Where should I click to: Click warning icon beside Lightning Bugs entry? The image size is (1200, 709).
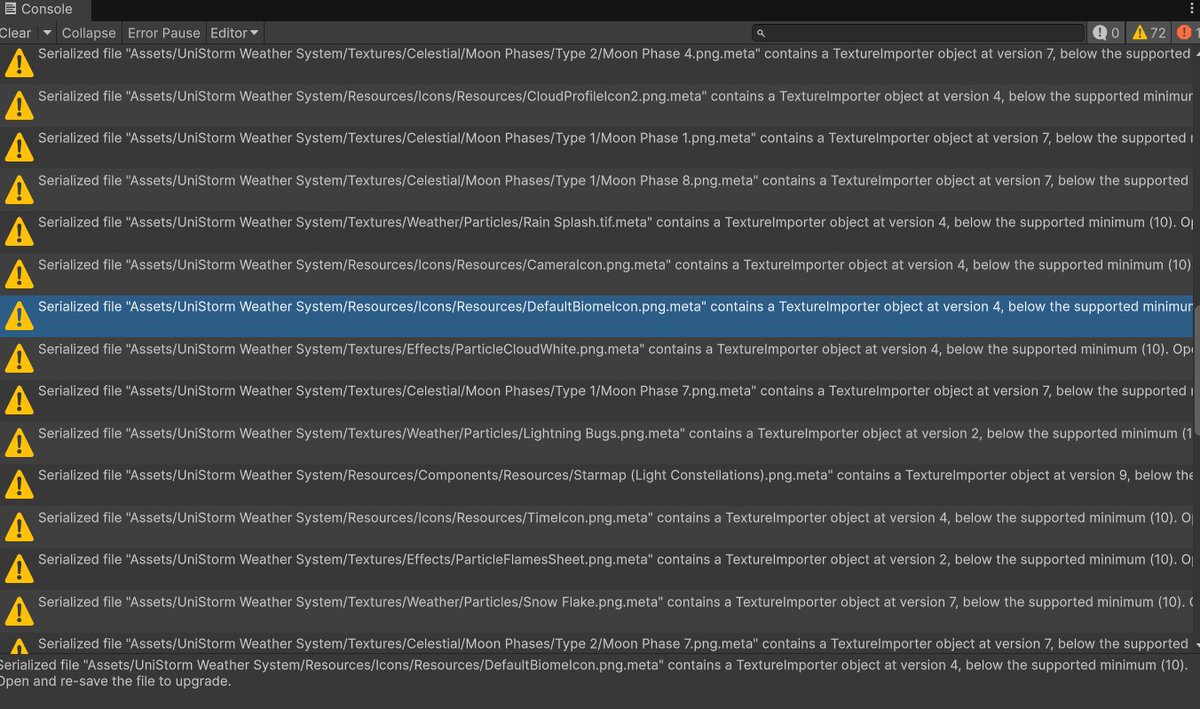pyautogui.click(x=18, y=443)
